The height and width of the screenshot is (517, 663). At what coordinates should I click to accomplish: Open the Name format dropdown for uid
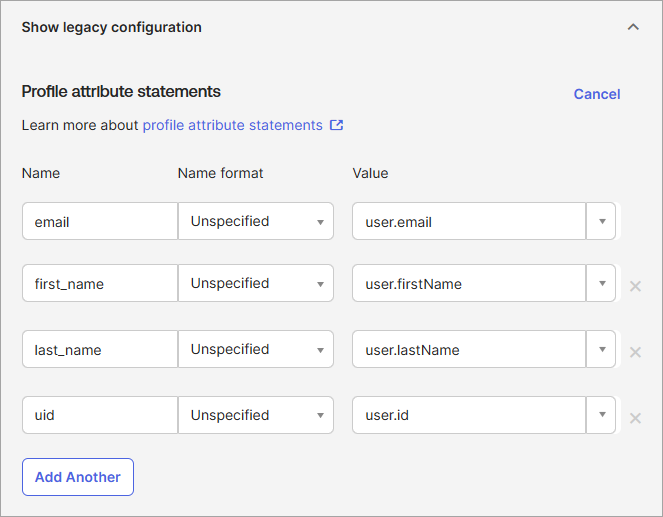(256, 415)
